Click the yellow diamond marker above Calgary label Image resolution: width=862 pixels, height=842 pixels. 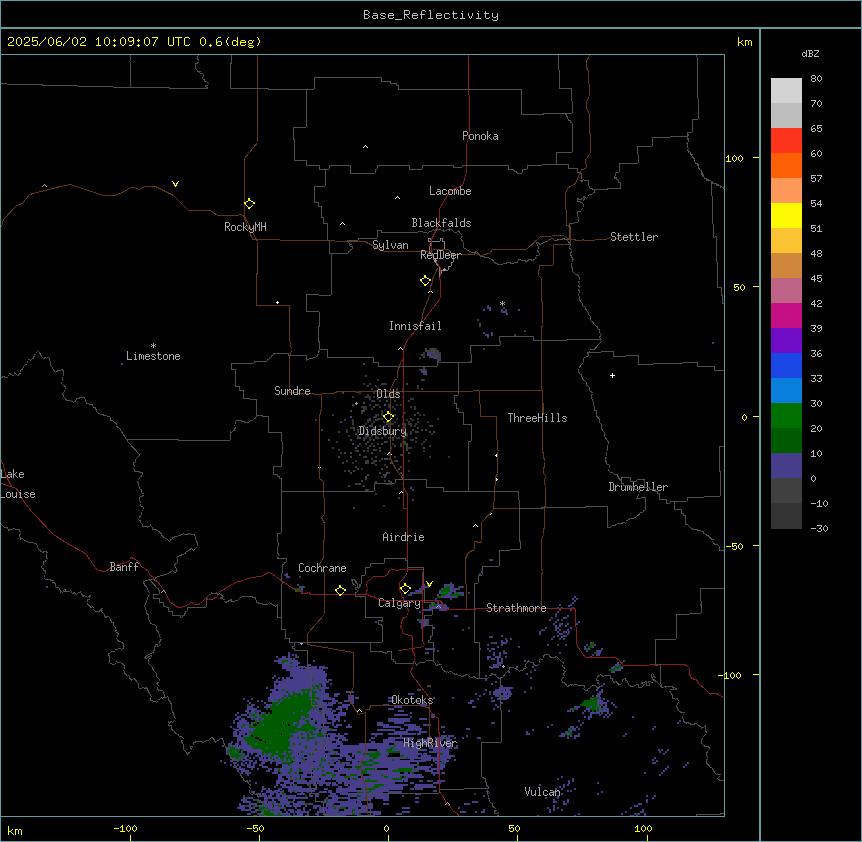pyautogui.click(x=405, y=589)
